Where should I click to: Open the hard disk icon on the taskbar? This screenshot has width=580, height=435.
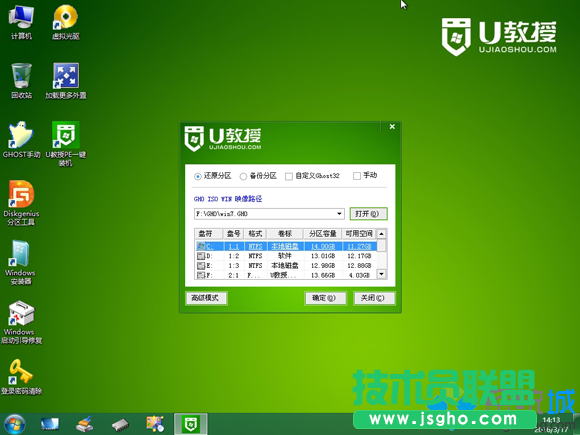(x=120, y=425)
